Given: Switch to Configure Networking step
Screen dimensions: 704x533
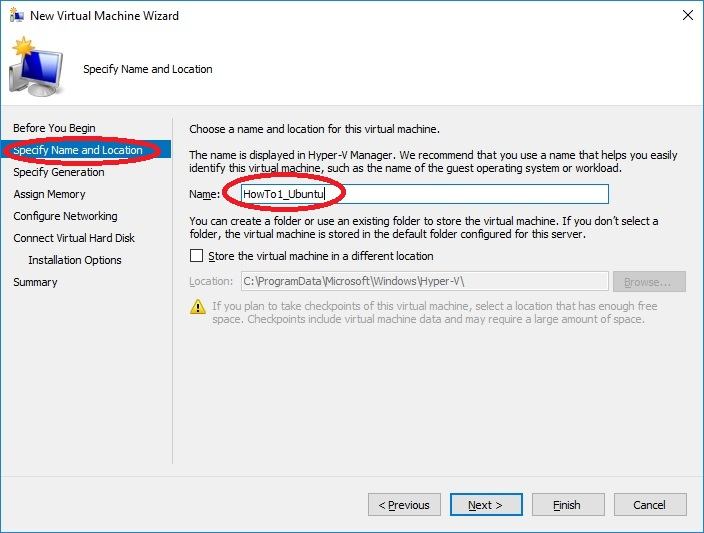Looking at the screenshot, I should 65,216.
